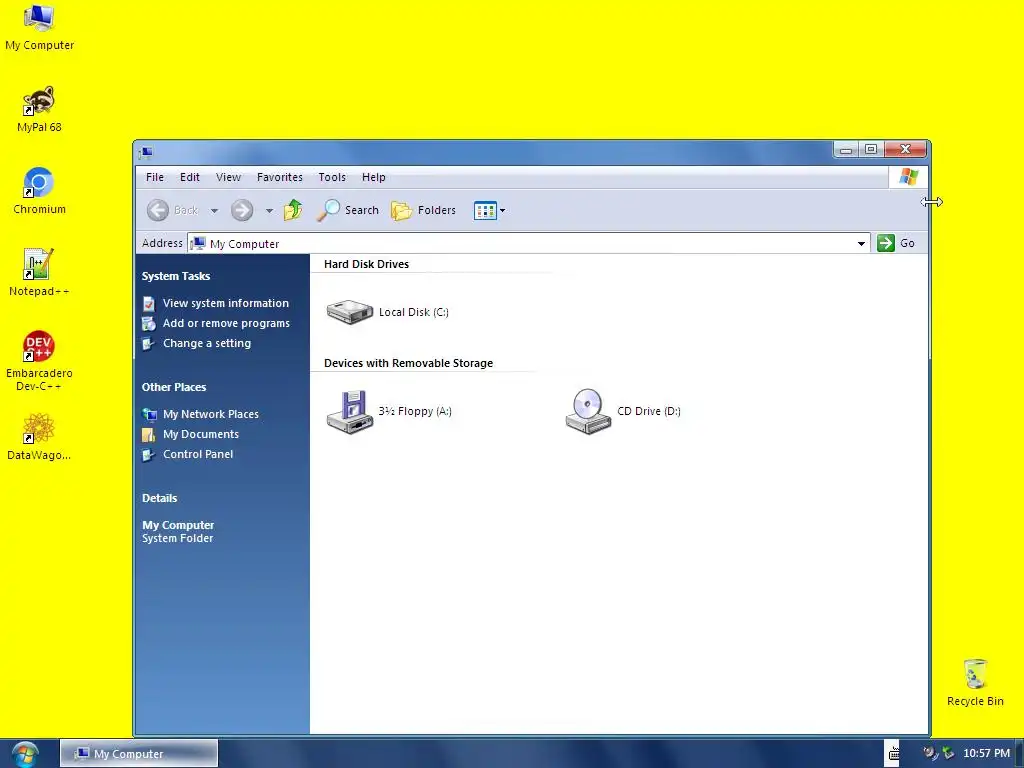
Task: Close the My Computer window
Action: pos(905,150)
